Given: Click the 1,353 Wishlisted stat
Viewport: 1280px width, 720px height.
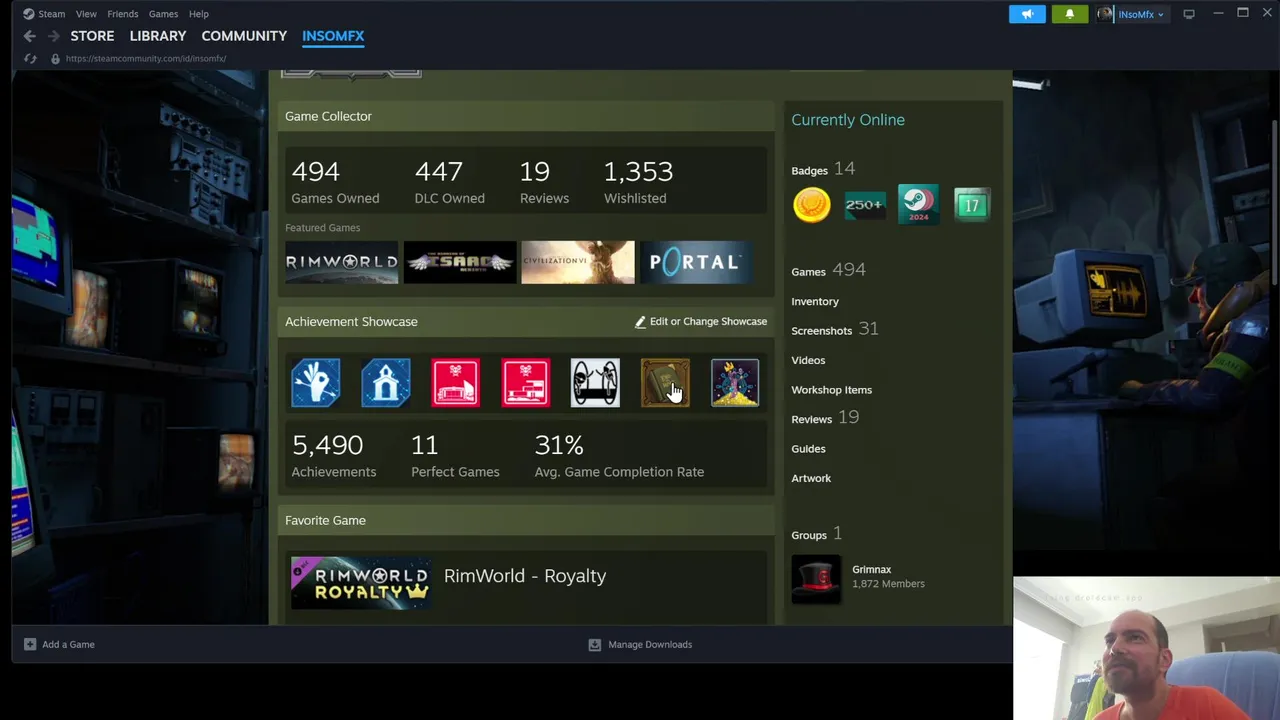Looking at the screenshot, I should pos(638,182).
